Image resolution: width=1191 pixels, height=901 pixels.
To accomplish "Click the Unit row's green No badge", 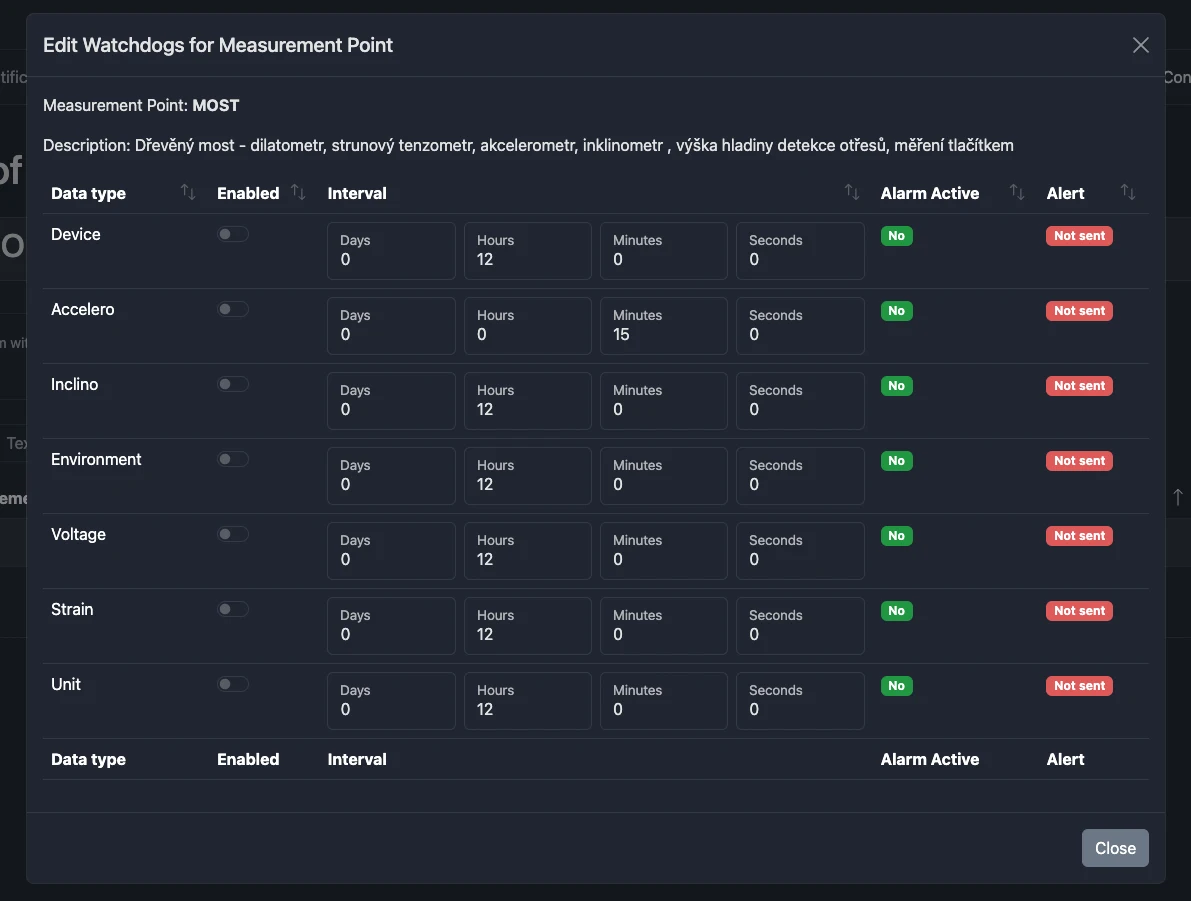I will pyautogui.click(x=896, y=686).
